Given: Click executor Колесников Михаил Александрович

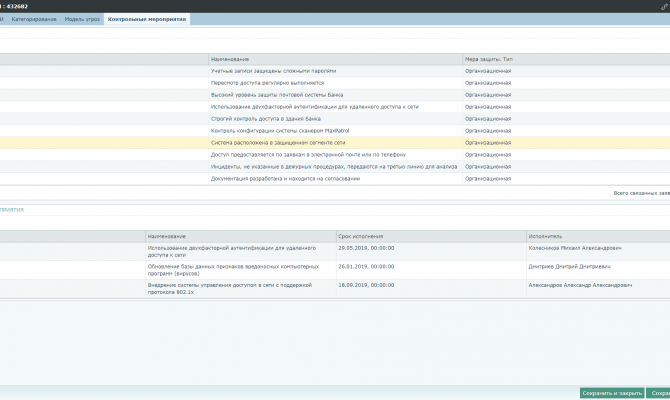Looking at the screenshot, I should pyautogui.click(x=575, y=248).
